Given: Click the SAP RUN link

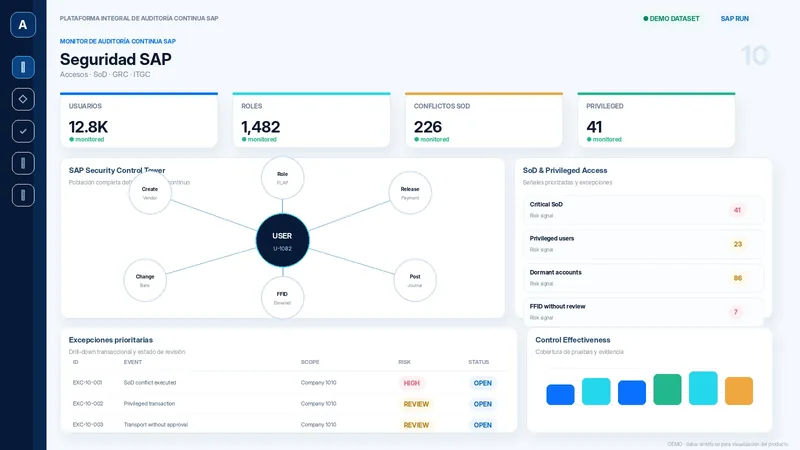Looking at the screenshot, I should (x=735, y=18).
